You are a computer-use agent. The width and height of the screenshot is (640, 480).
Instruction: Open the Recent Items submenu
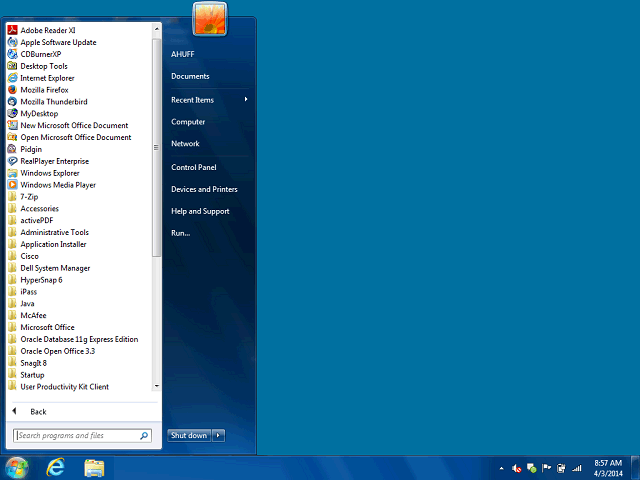[x=210, y=100]
